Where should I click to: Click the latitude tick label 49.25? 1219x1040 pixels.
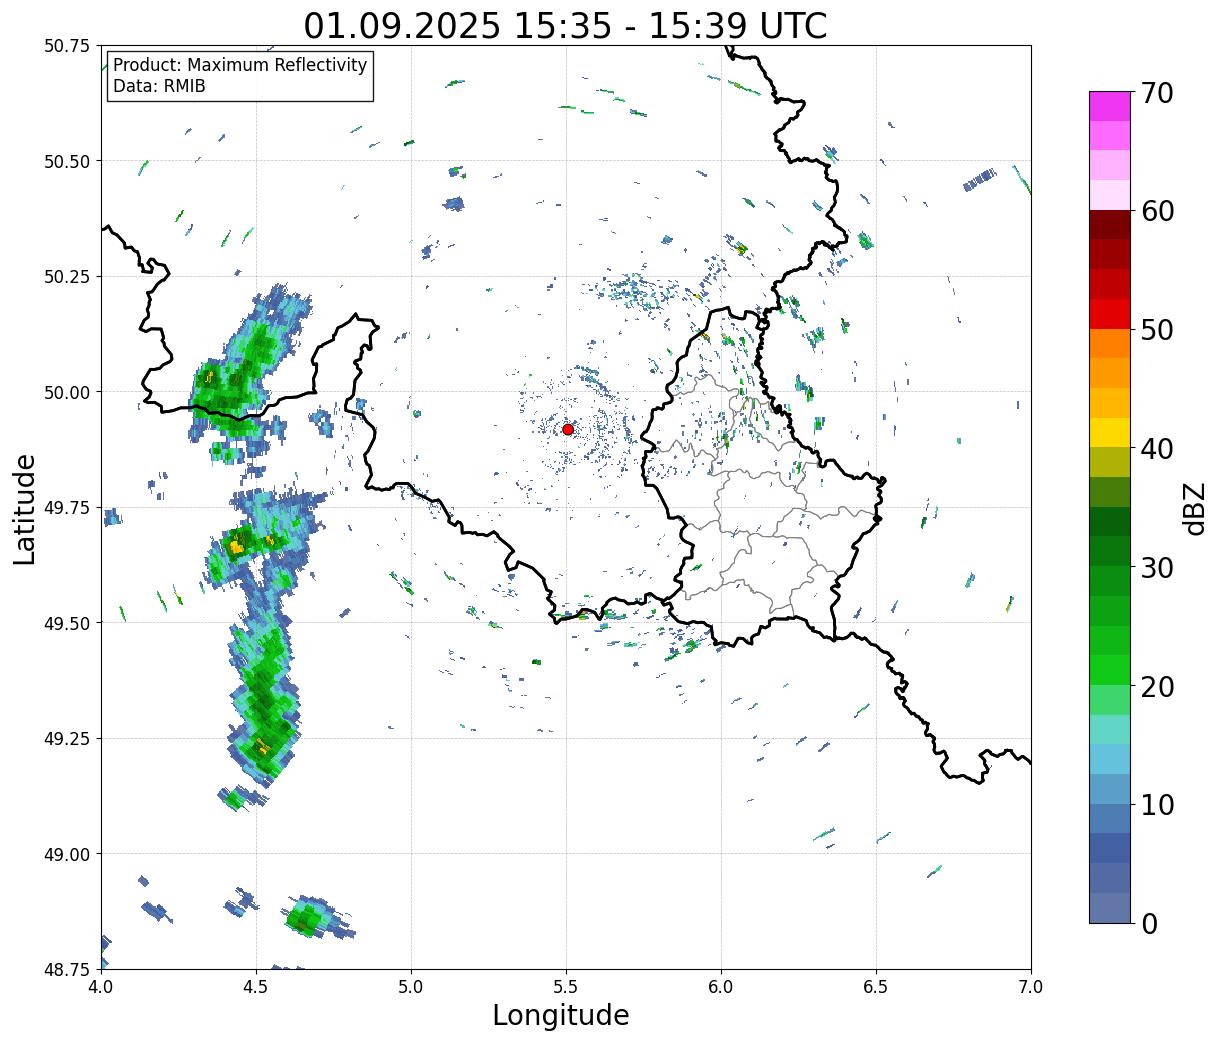click(67, 739)
